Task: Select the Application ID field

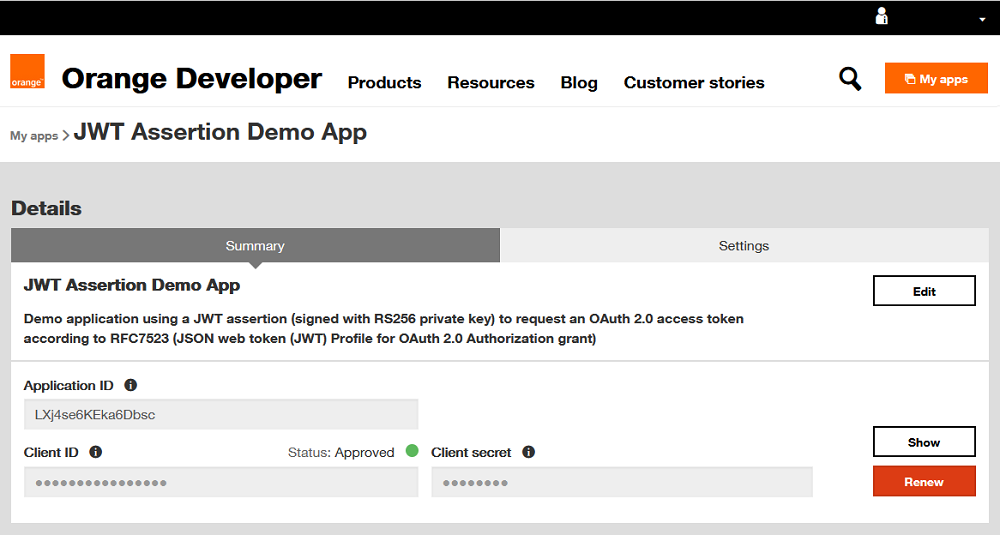Action: (x=221, y=414)
